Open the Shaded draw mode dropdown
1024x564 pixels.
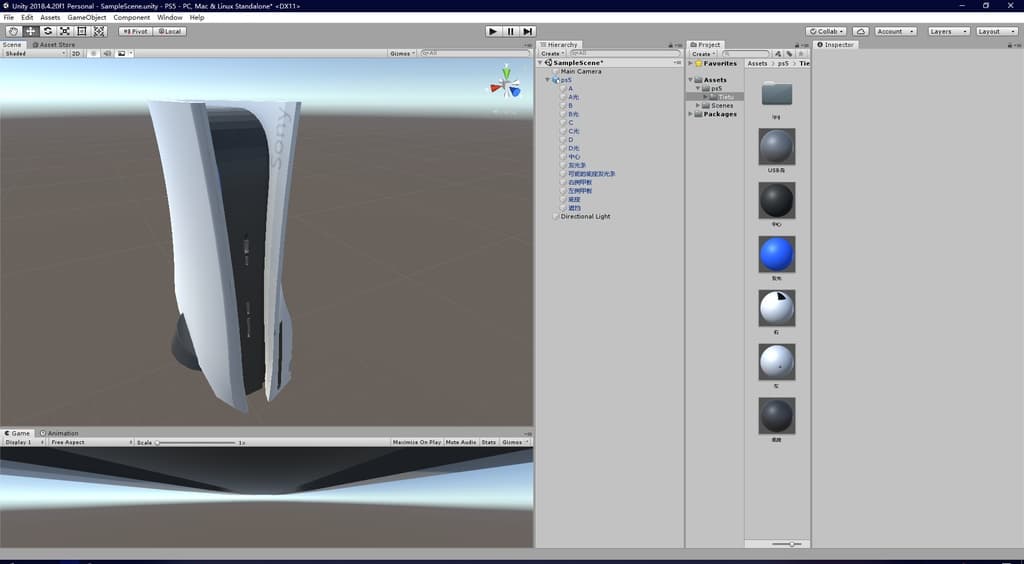(x=34, y=53)
